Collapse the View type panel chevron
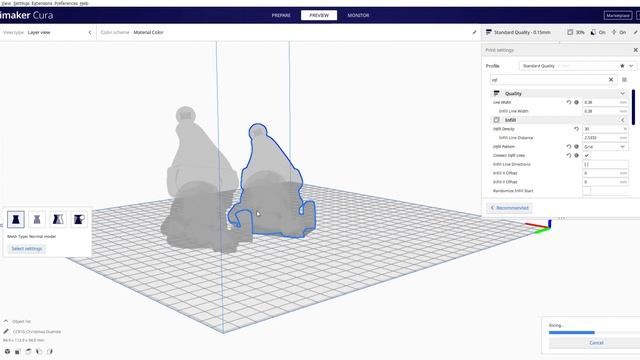Viewport: 640px width, 360px height. (90, 32)
